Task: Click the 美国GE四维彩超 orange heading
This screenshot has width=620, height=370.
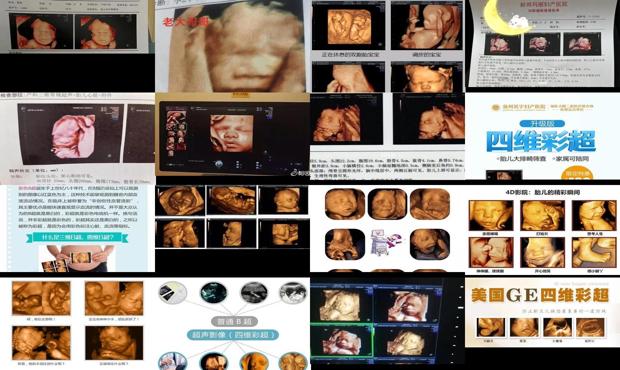Action: 540,295
